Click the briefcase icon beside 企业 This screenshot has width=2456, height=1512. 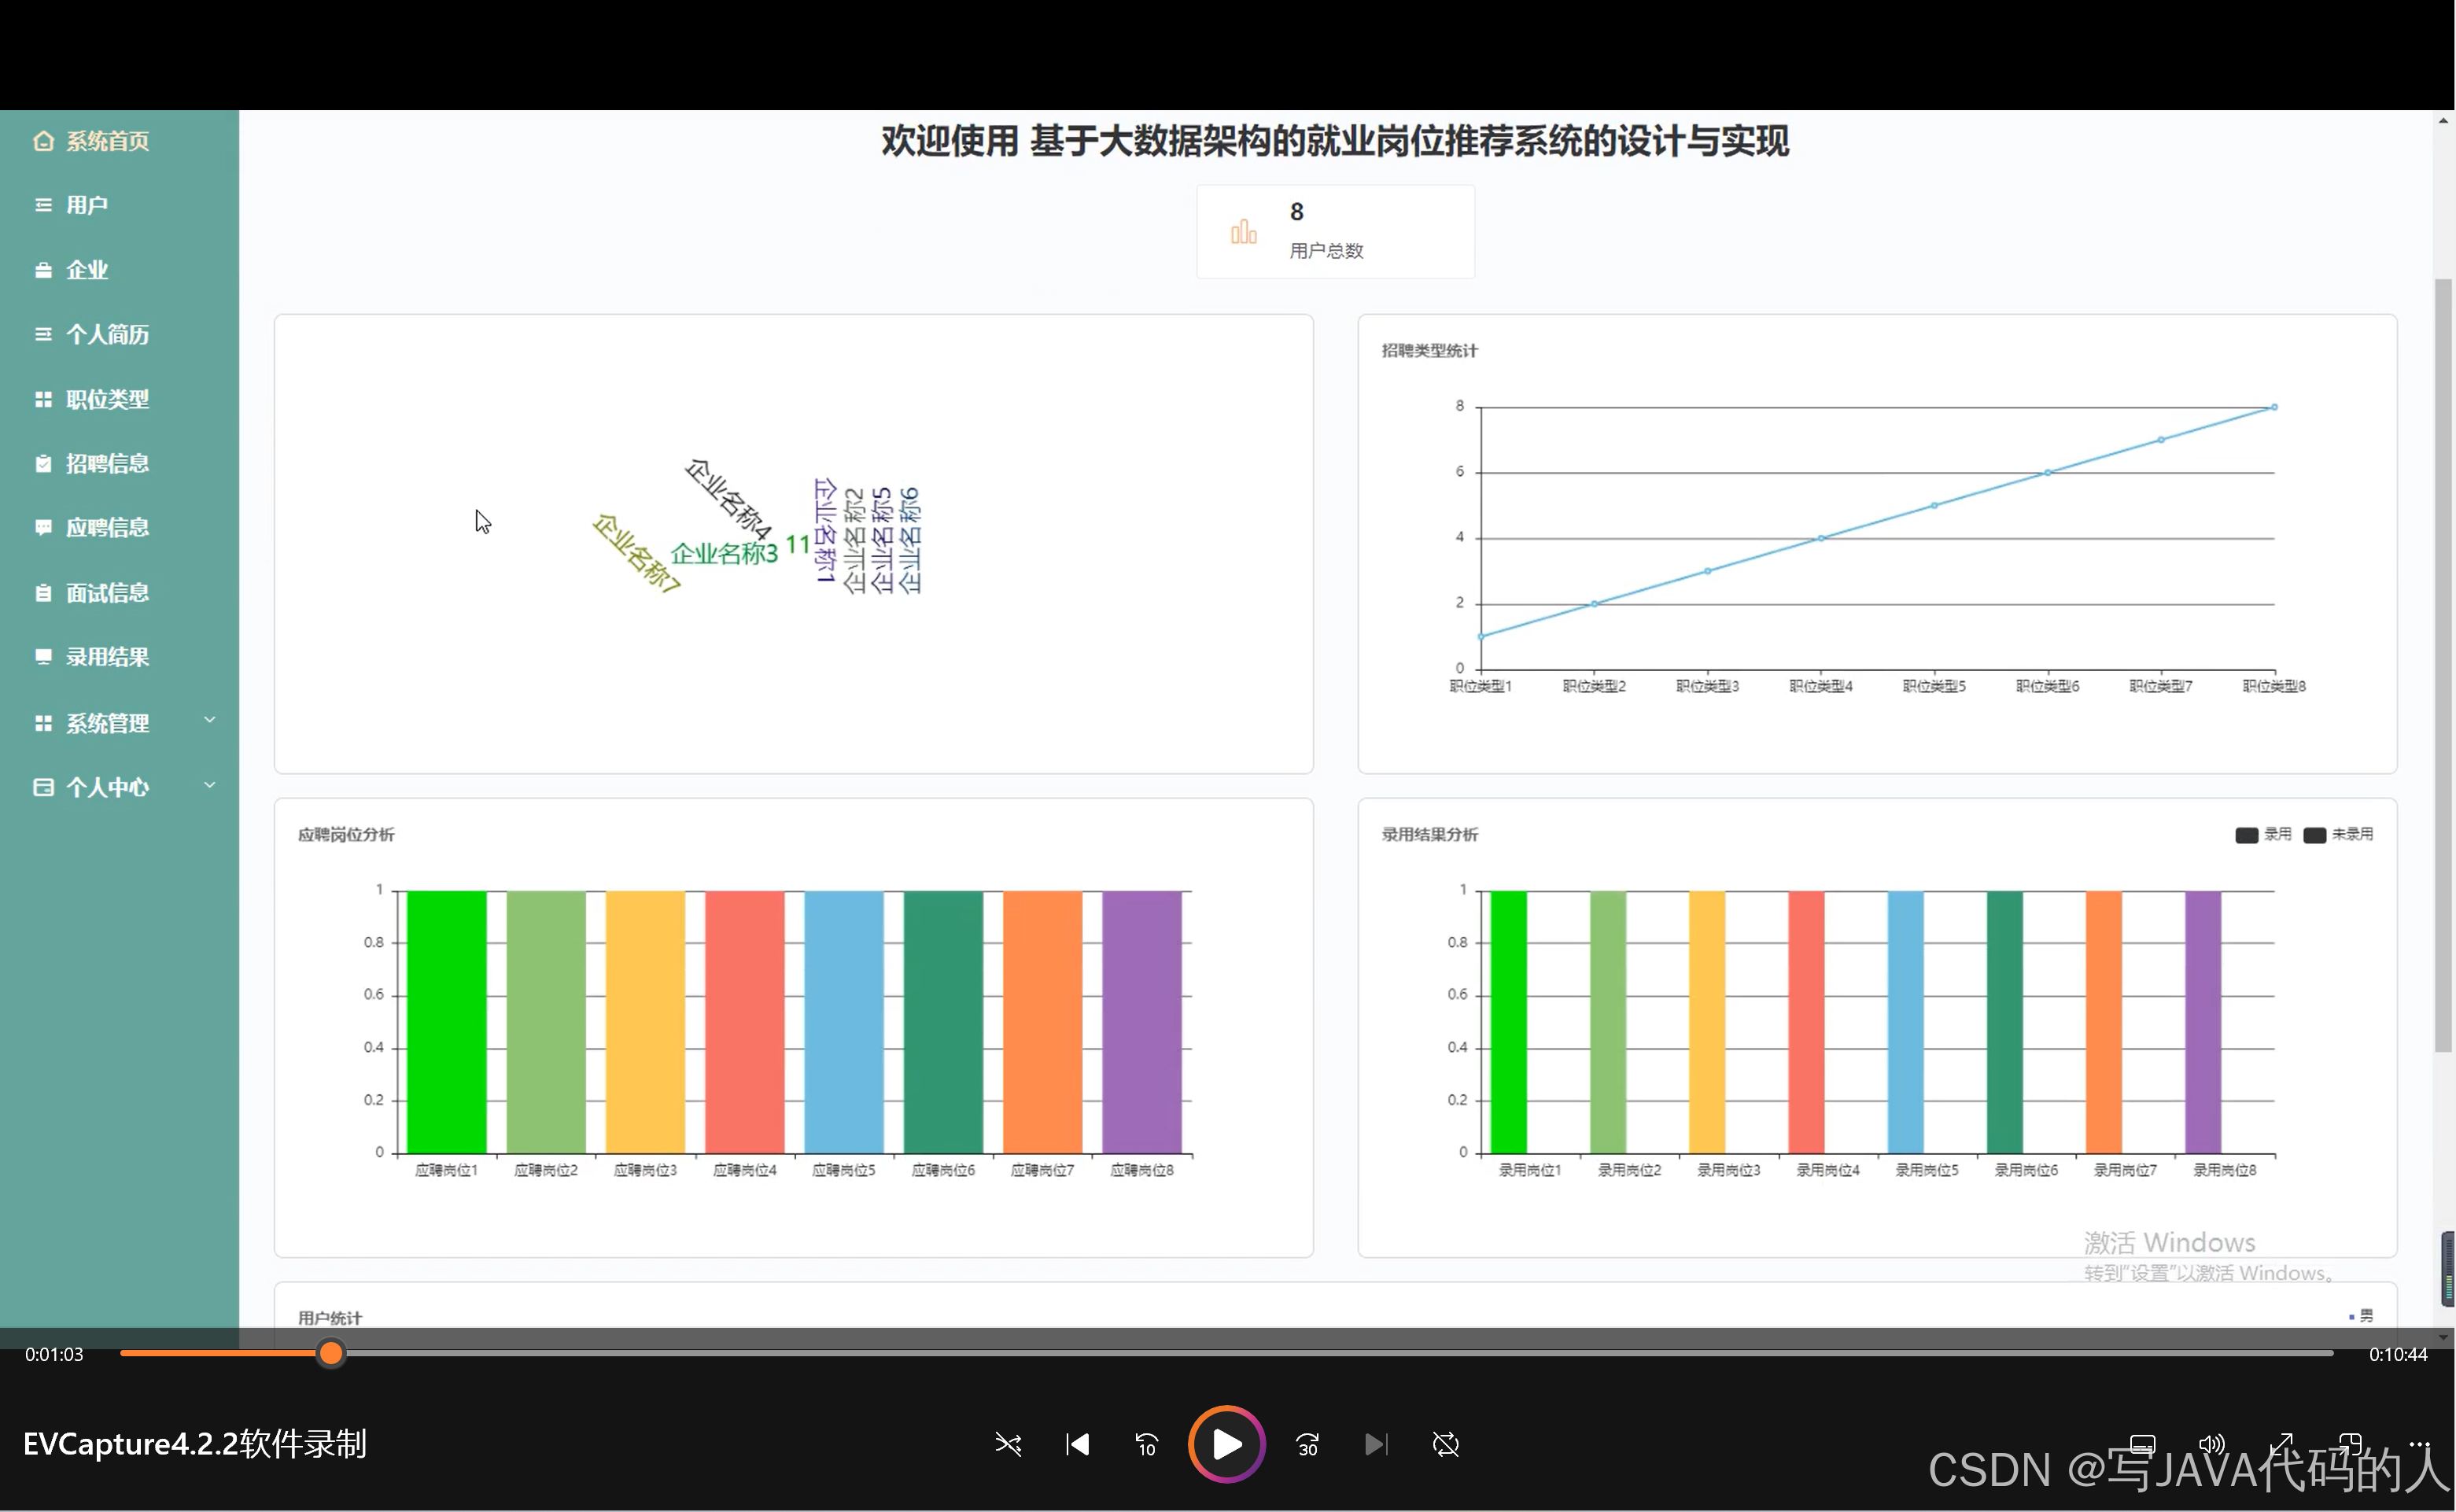pyautogui.click(x=43, y=270)
